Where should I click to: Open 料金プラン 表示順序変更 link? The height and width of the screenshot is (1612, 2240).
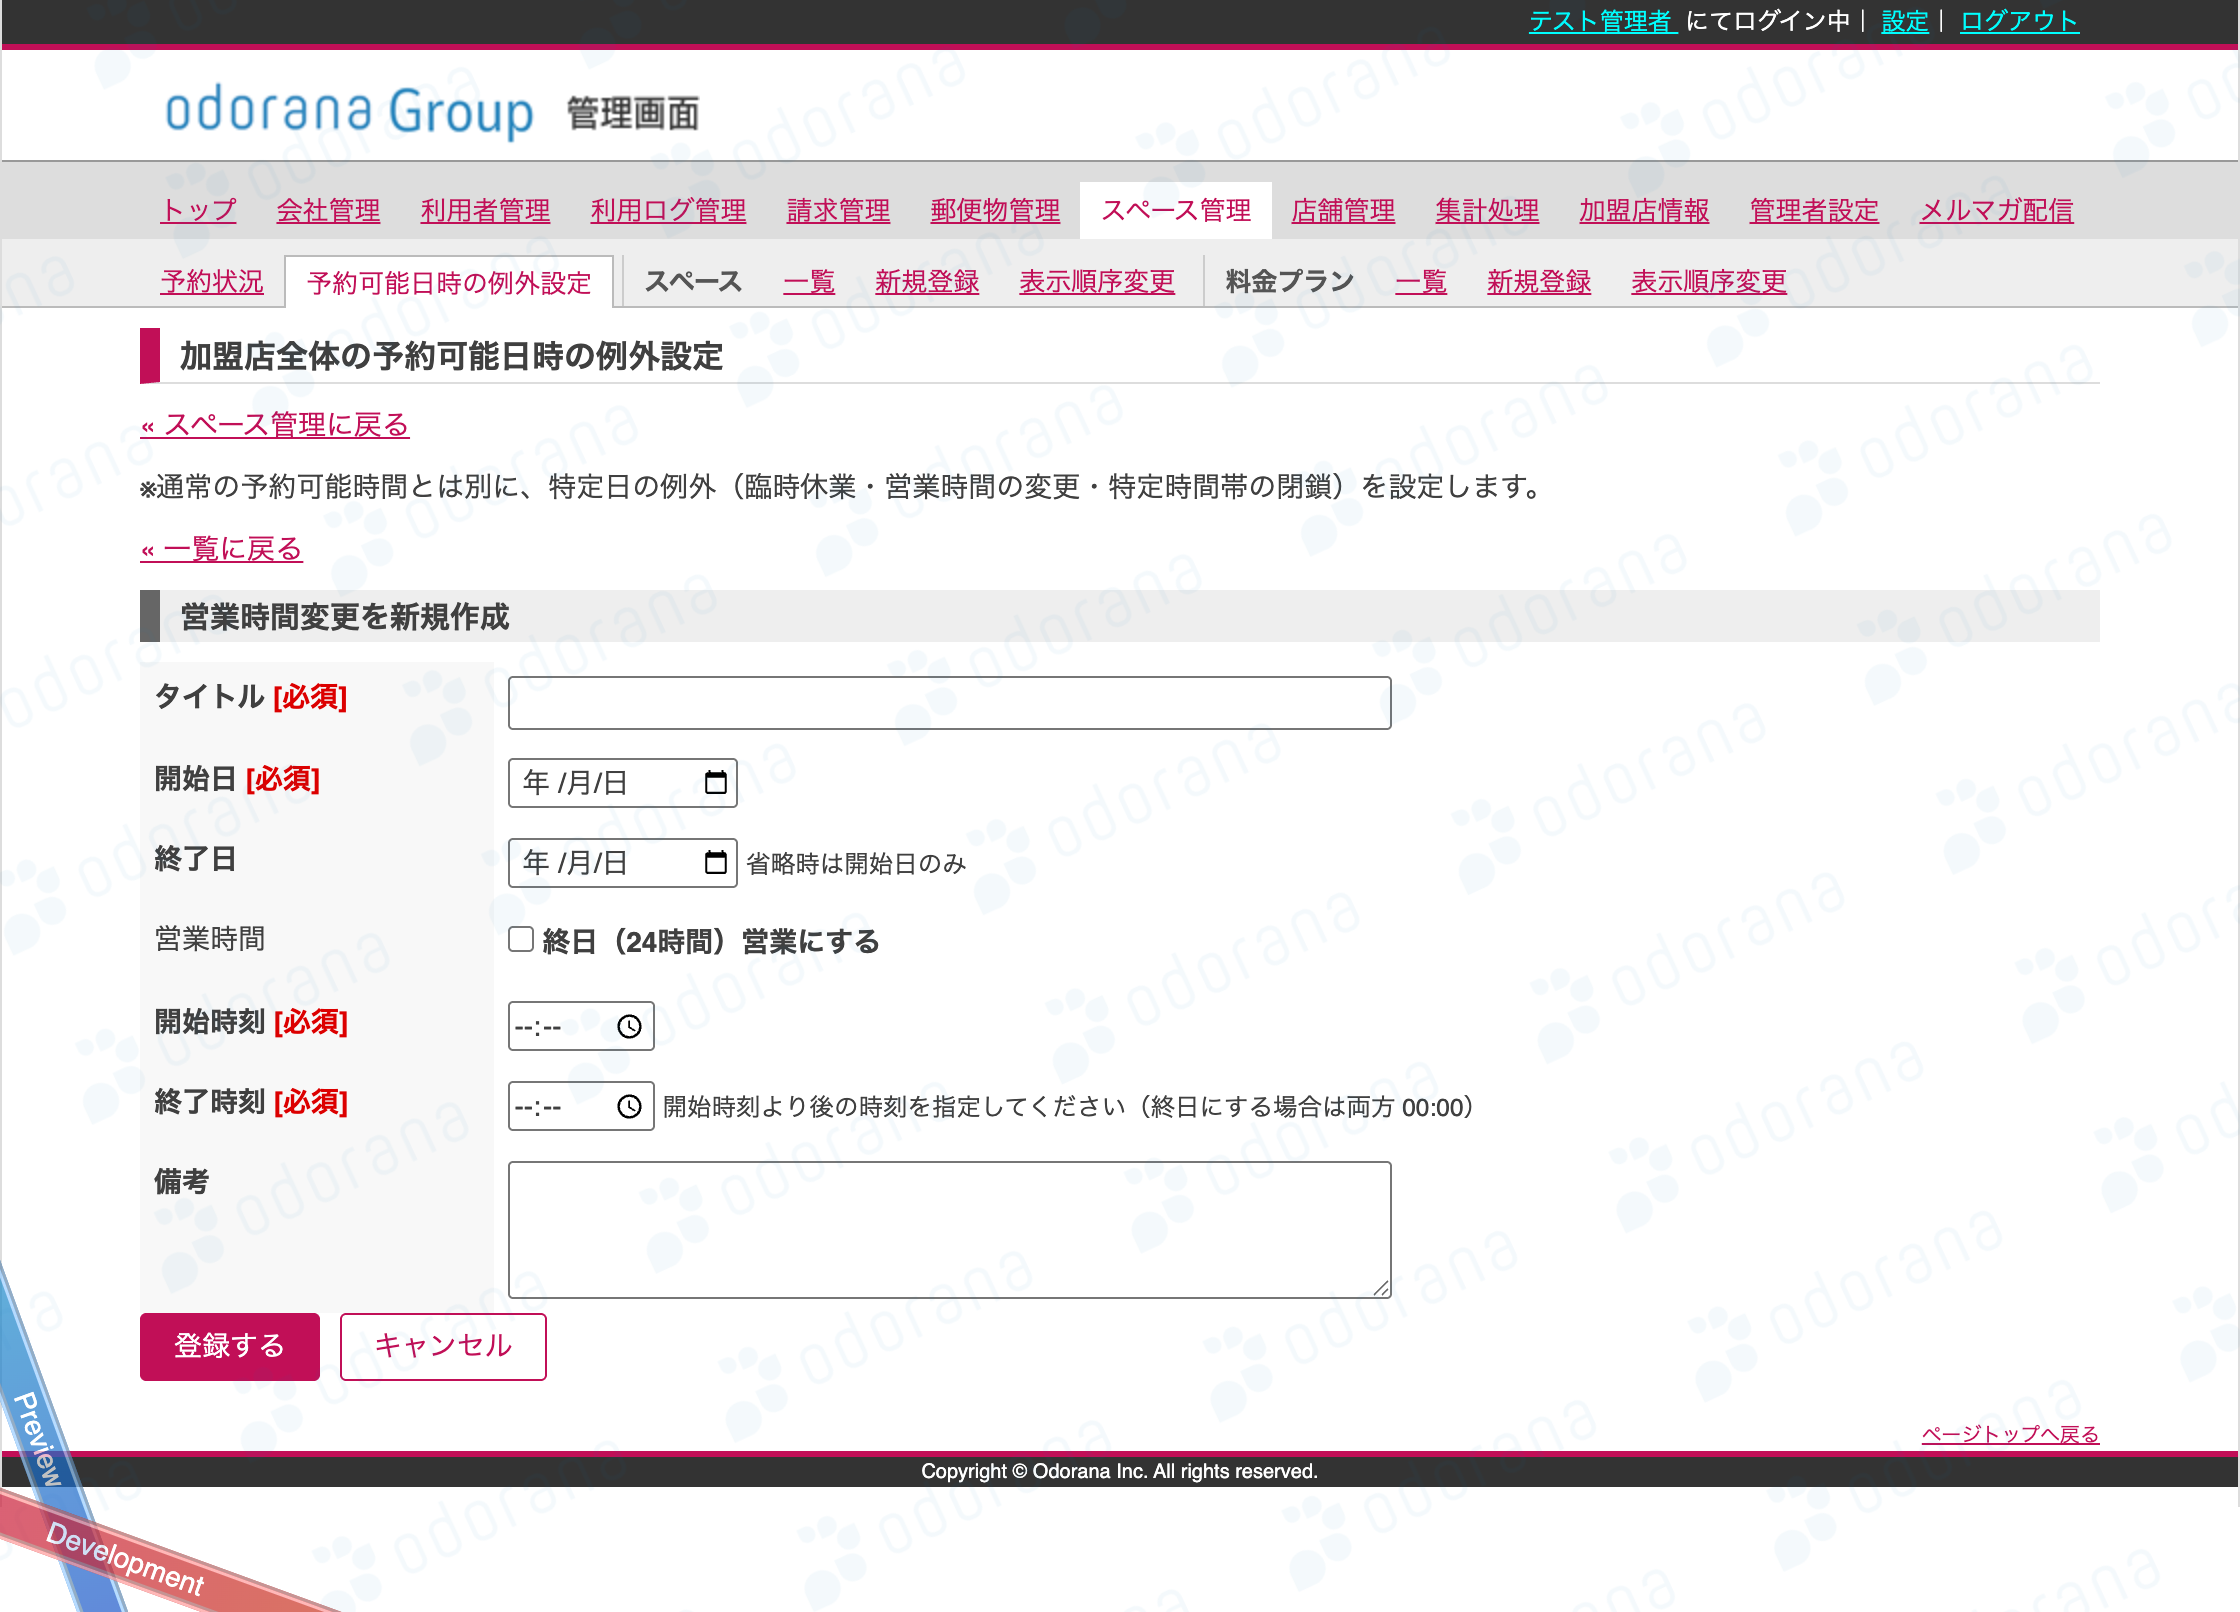tap(1709, 282)
